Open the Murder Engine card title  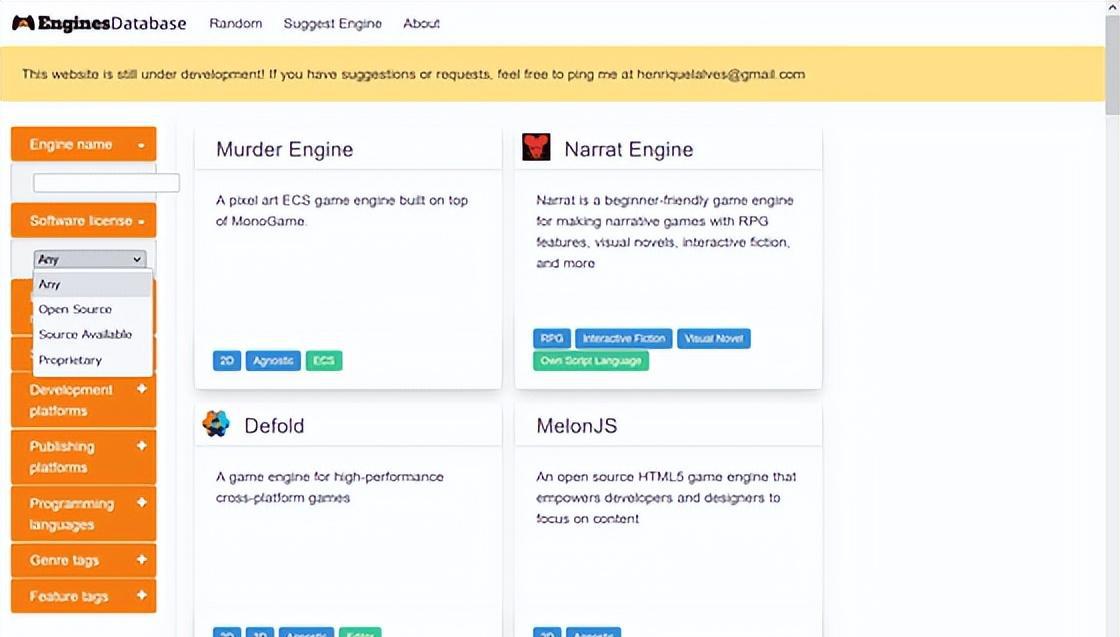[284, 149]
